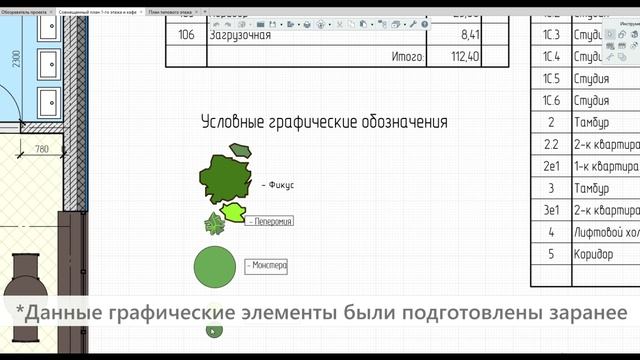Open the dropdown beside the window arrangement icon
Image resolution: width=640 pixels, height=360 pixels.
[405, 25]
